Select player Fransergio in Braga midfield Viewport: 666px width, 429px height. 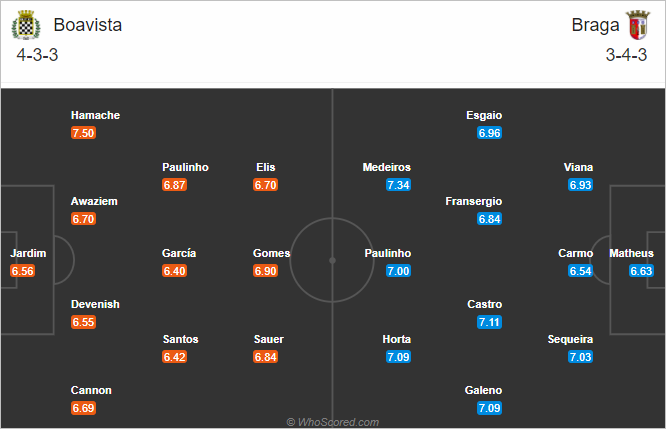pos(473,201)
